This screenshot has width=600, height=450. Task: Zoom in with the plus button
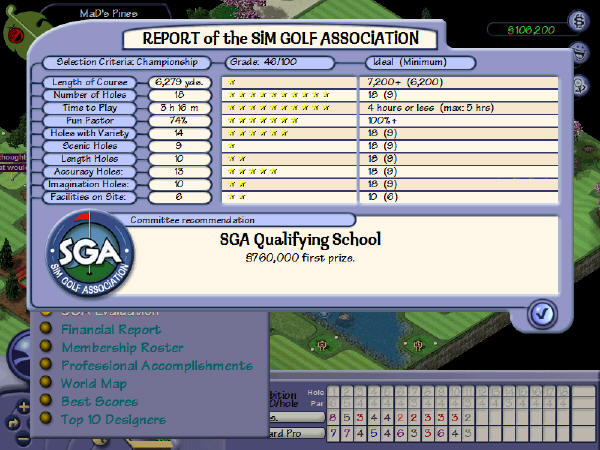pos(24,406)
